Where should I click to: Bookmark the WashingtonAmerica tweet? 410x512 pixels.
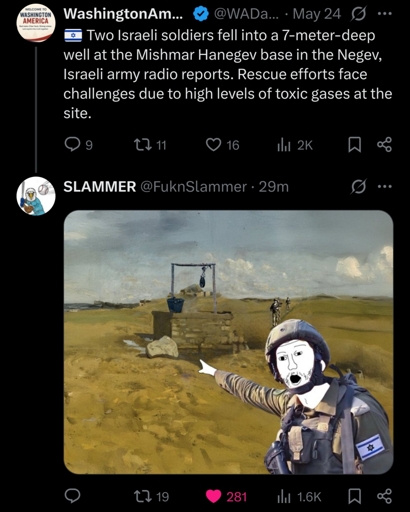(355, 145)
